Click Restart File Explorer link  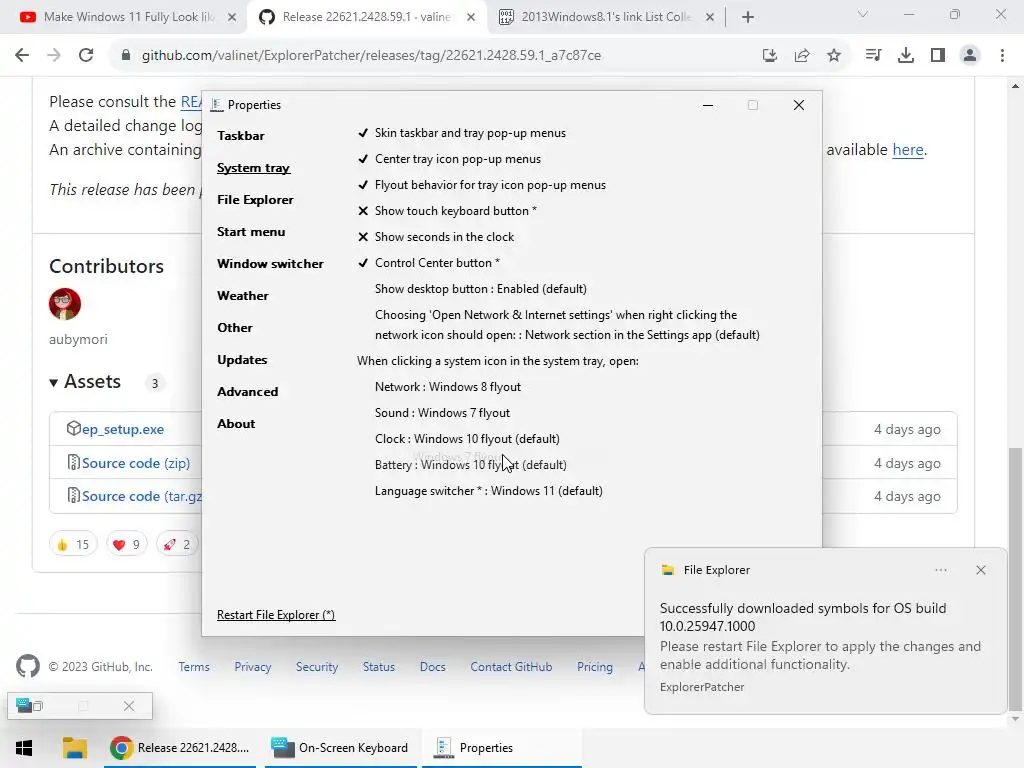(276, 615)
